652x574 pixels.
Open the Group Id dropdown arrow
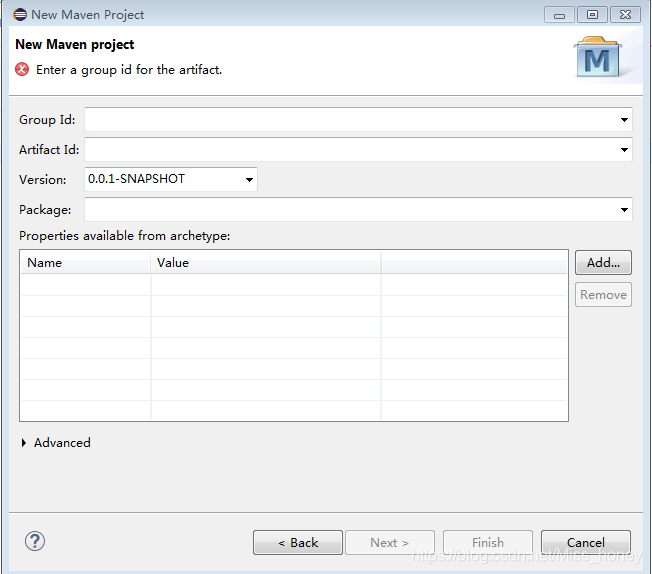pos(624,120)
